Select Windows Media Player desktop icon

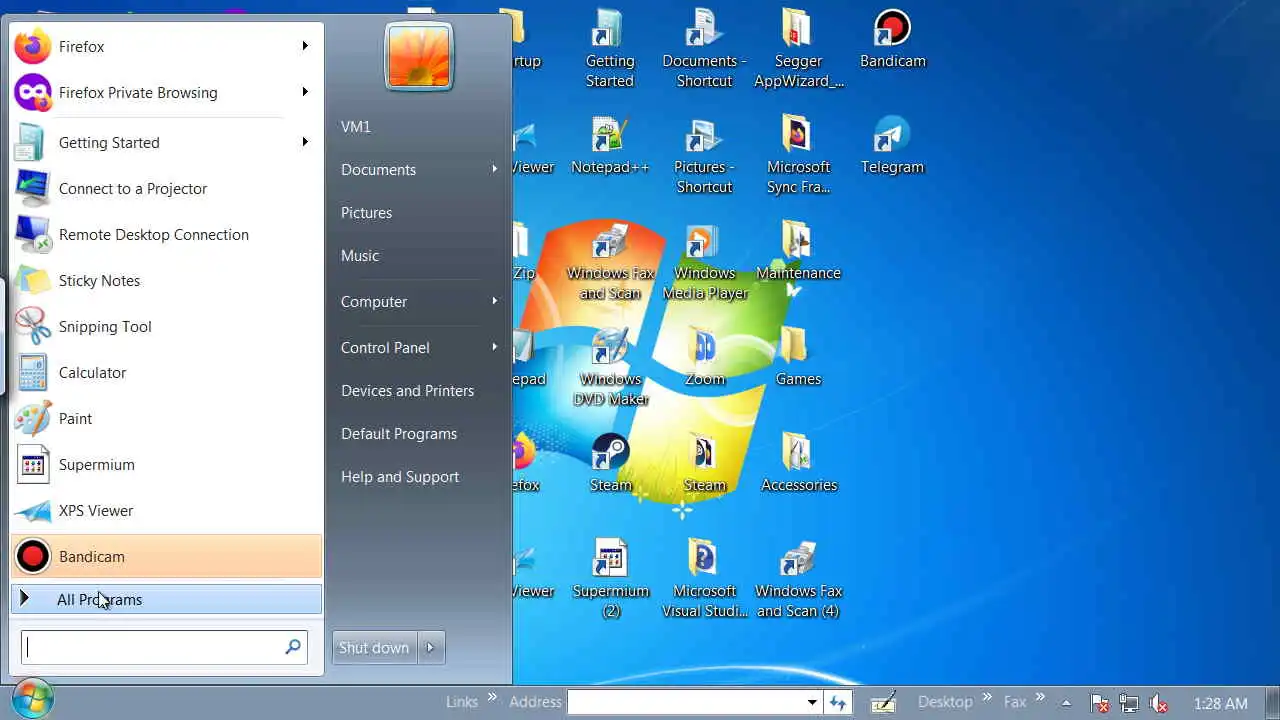tap(704, 261)
